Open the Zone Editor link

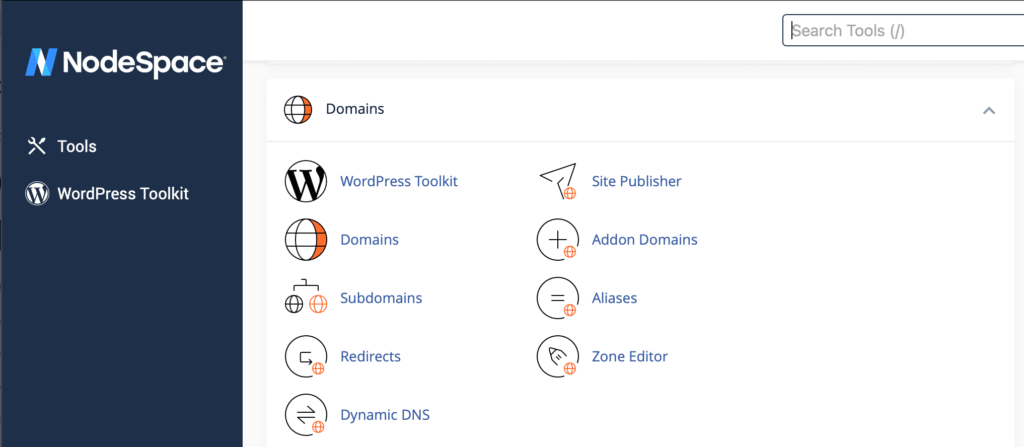630,357
